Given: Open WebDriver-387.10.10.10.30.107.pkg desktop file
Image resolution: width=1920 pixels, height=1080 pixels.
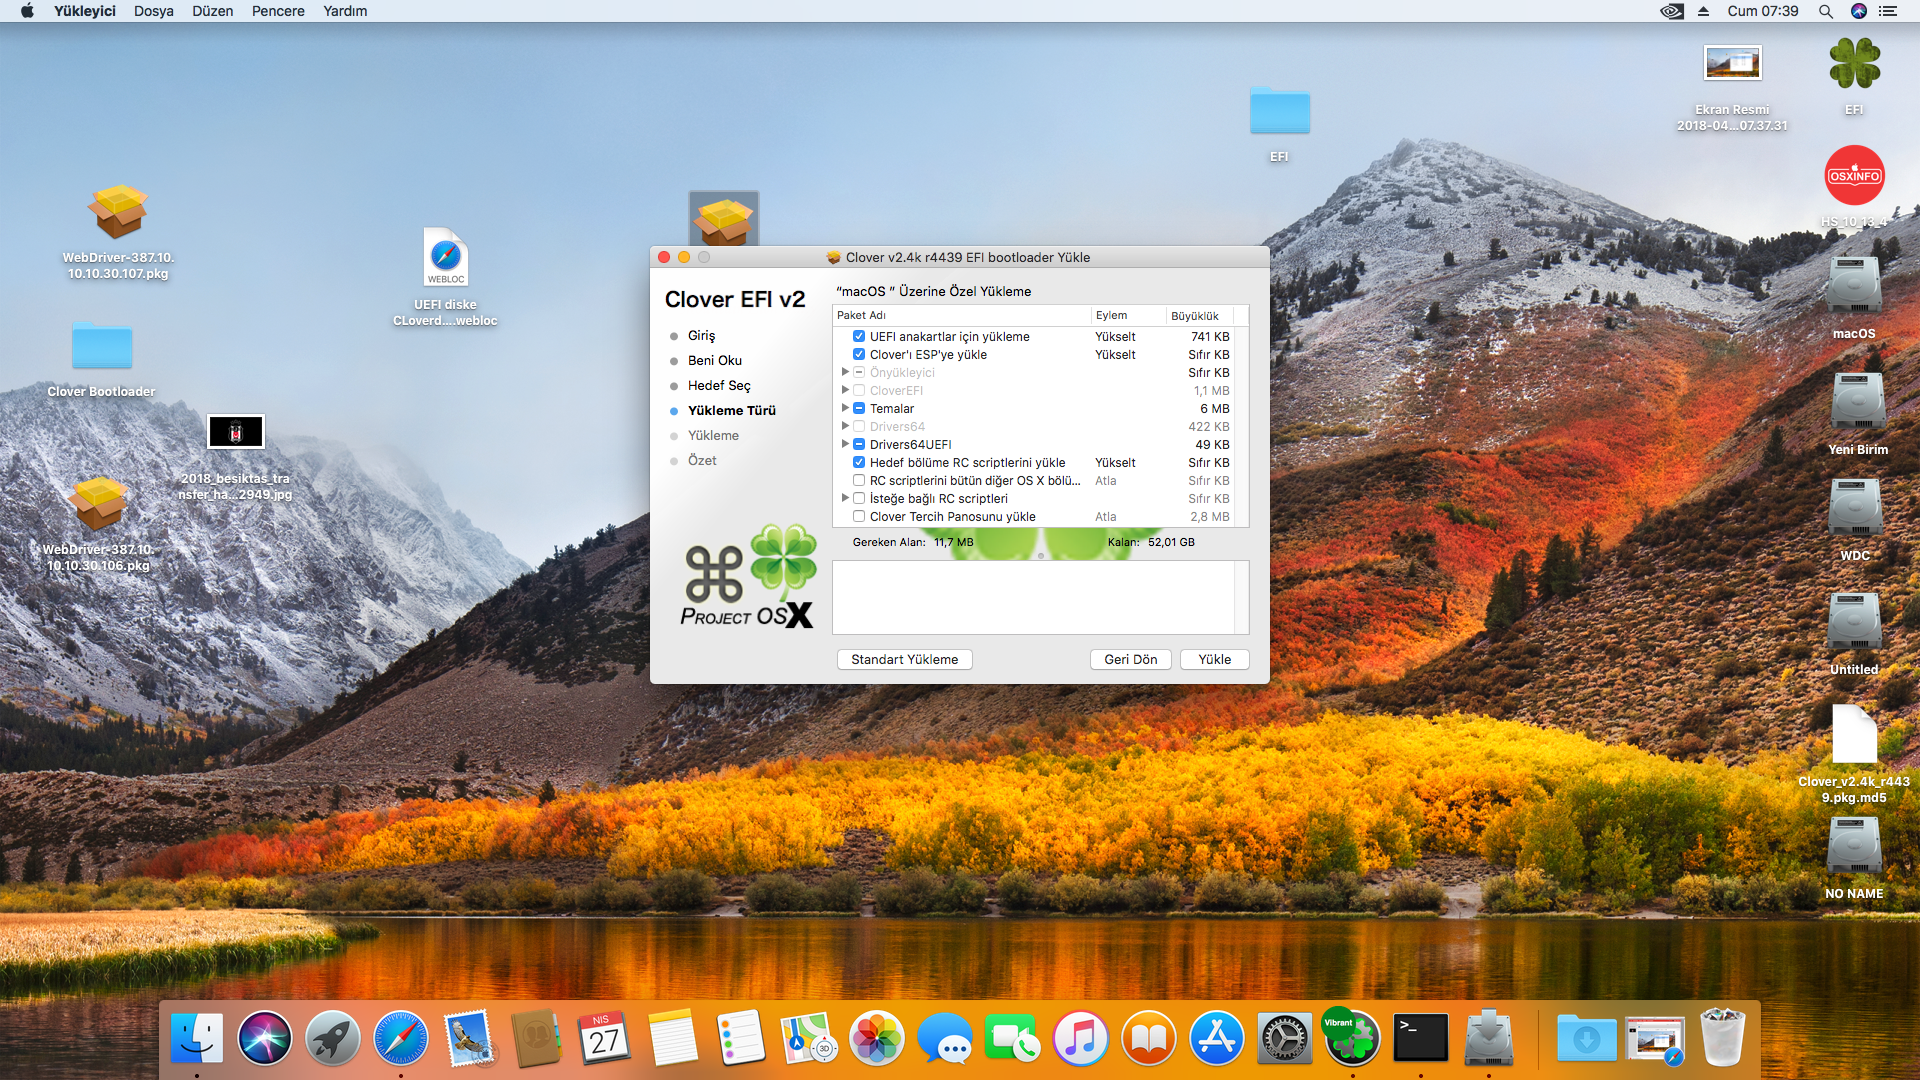Looking at the screenshot, I should pyautogui.click(x=118, y=212).
